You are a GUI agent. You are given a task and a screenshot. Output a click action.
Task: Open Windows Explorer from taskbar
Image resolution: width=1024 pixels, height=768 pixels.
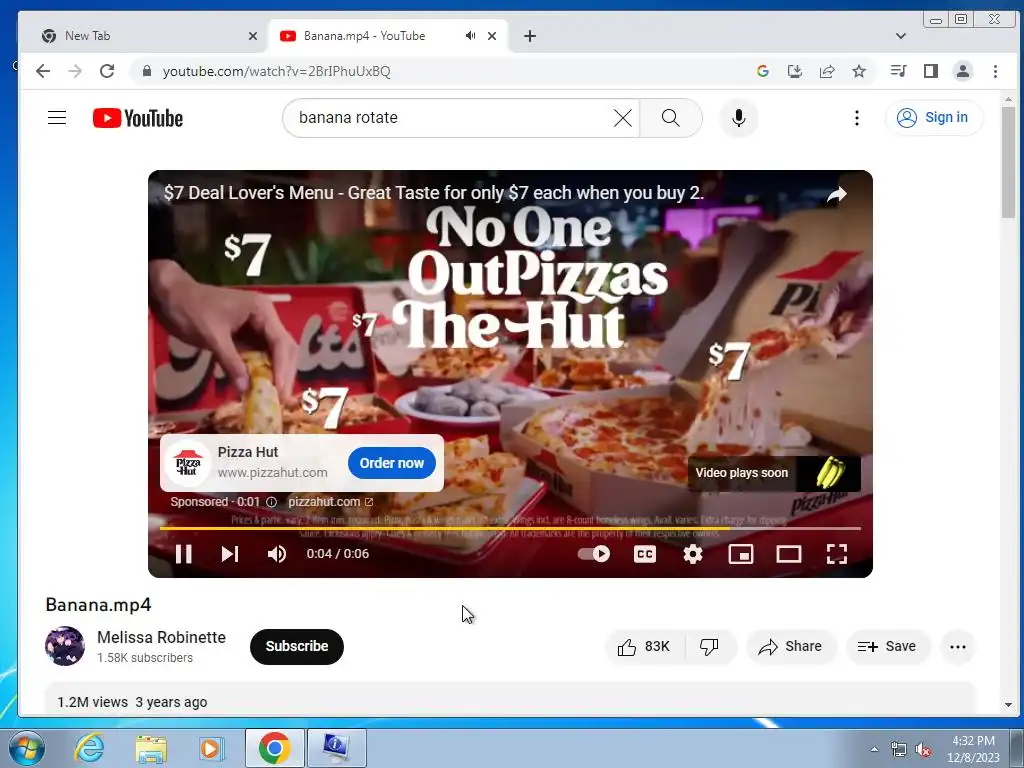[x=151, y=748]
